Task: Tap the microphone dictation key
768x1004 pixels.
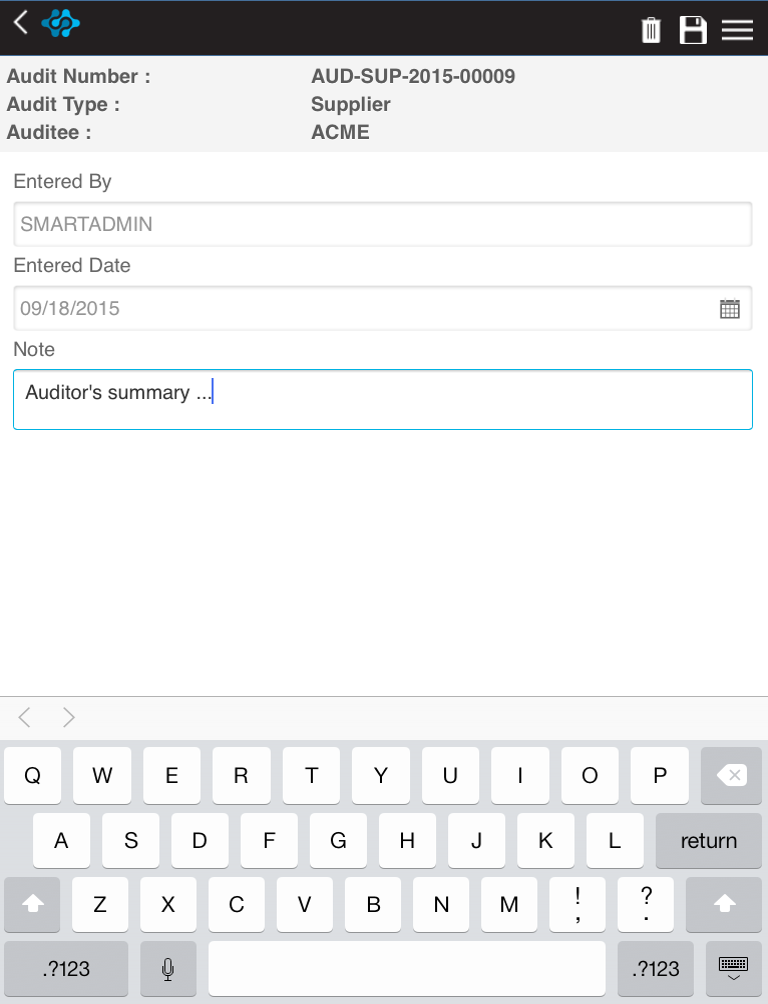Action: coord(168,969)
